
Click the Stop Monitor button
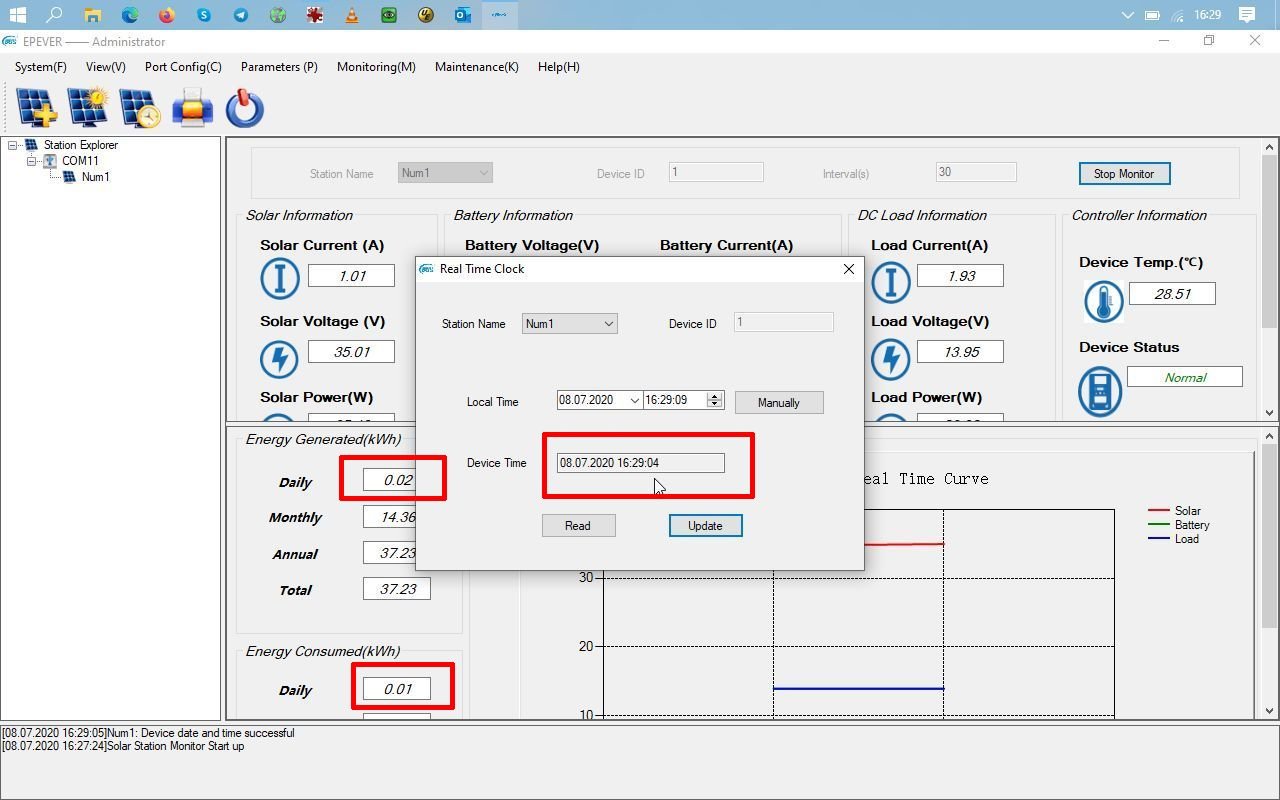(x=1123, y=174)
